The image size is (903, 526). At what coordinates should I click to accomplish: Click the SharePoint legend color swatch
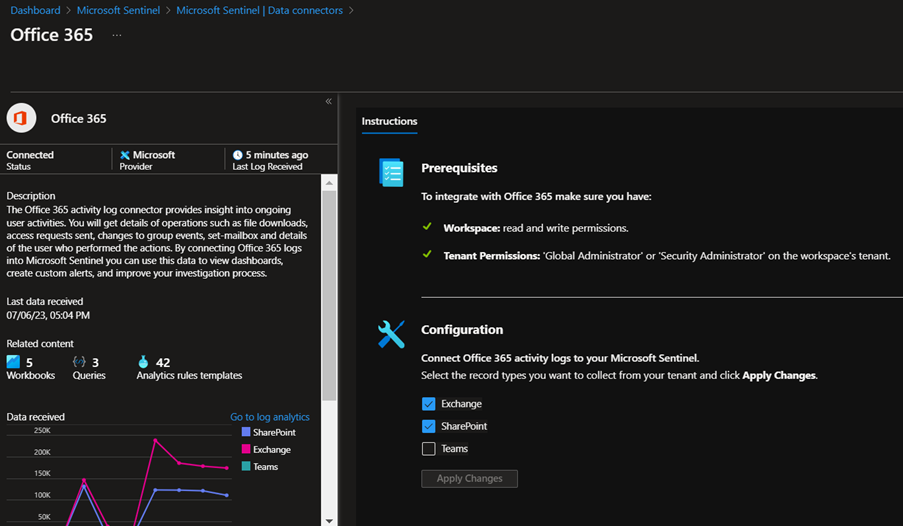point(246,432)
